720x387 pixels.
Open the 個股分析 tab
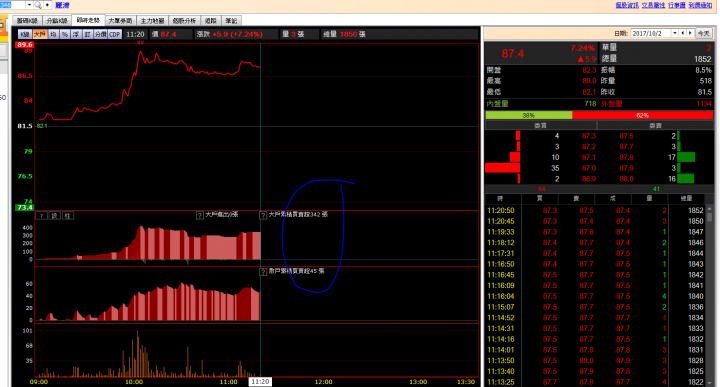click(184, 21)
